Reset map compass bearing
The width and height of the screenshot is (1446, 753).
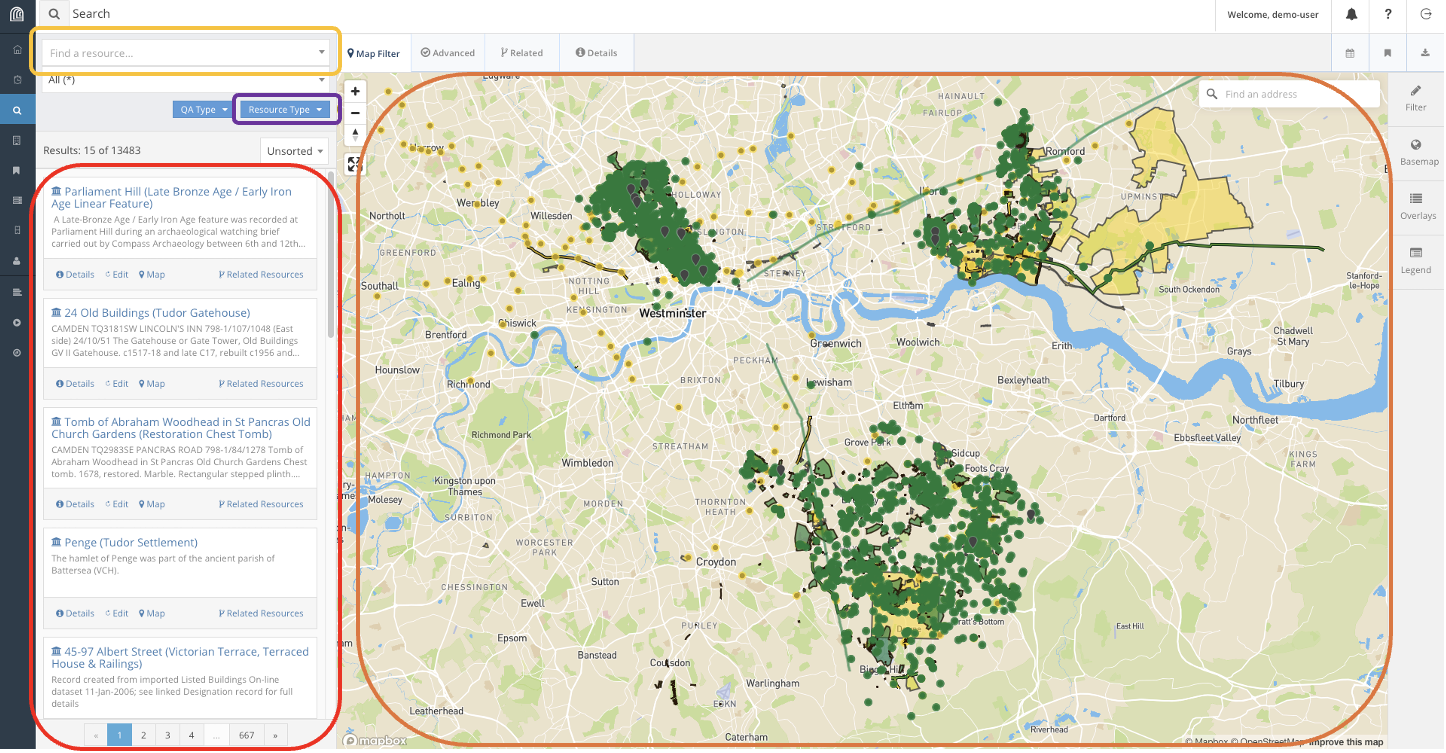(355, 135)
